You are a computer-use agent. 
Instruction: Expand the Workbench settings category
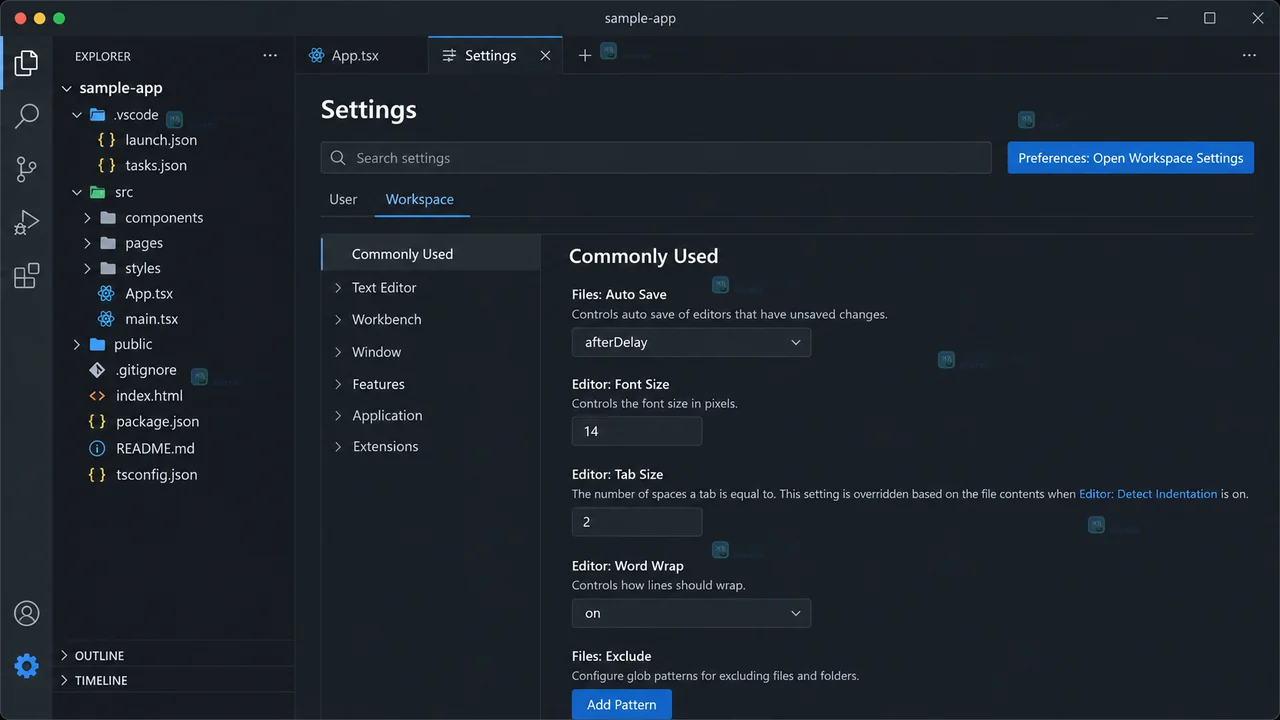pos(337,320)
